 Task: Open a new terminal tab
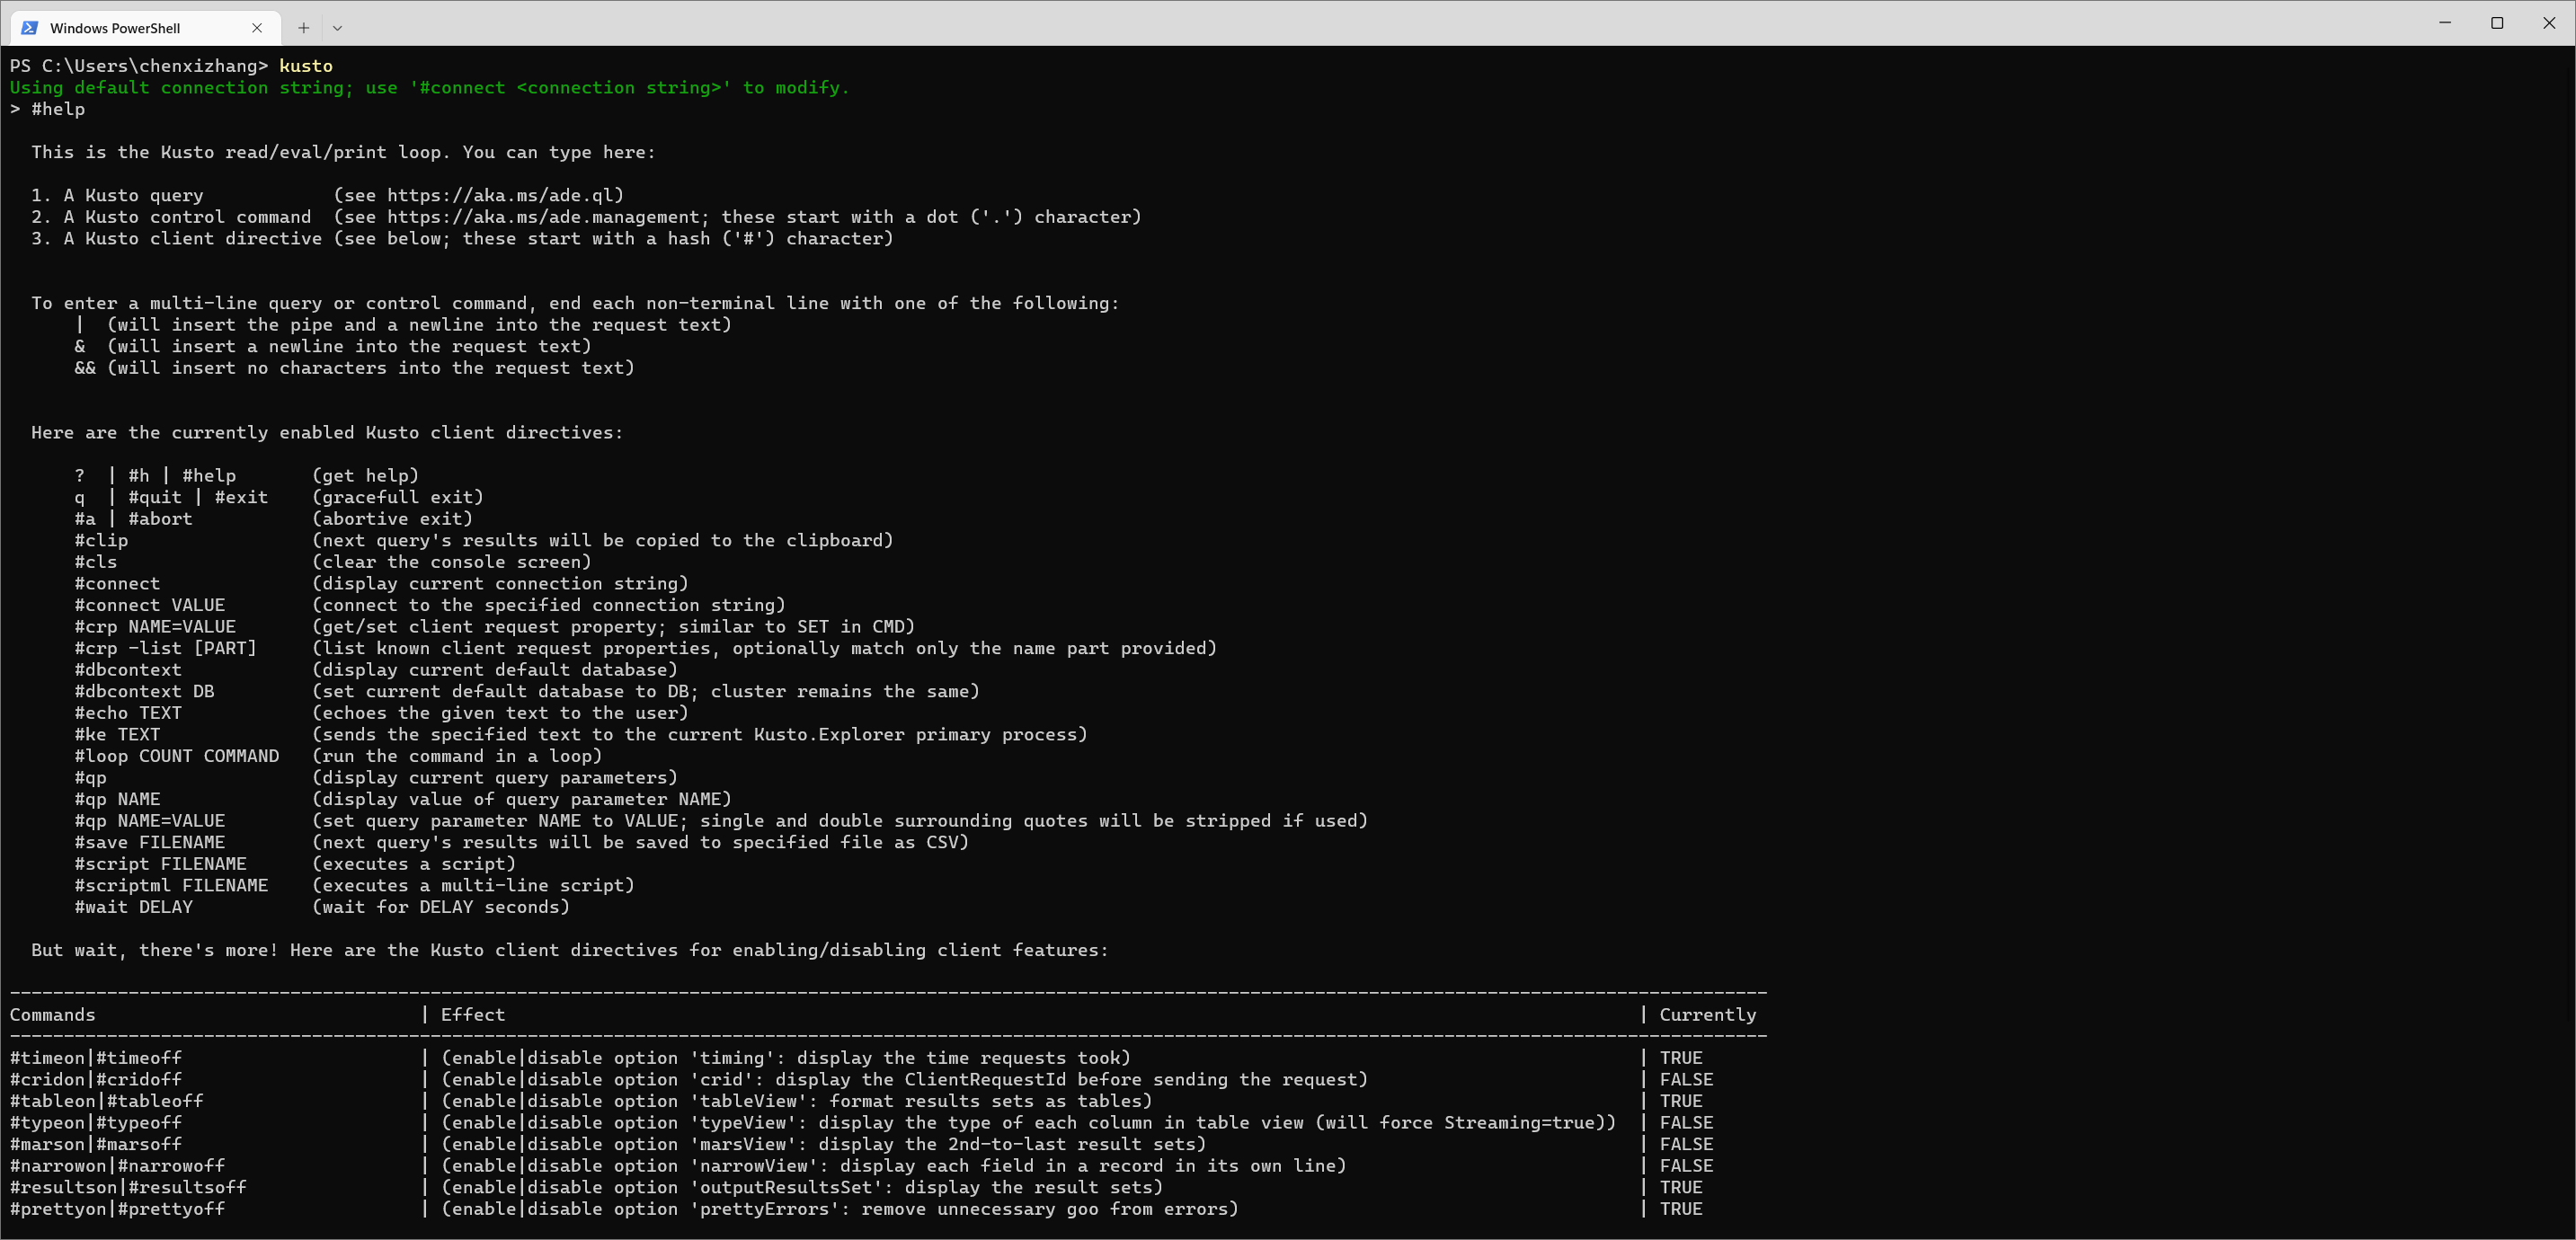point(303,28)
